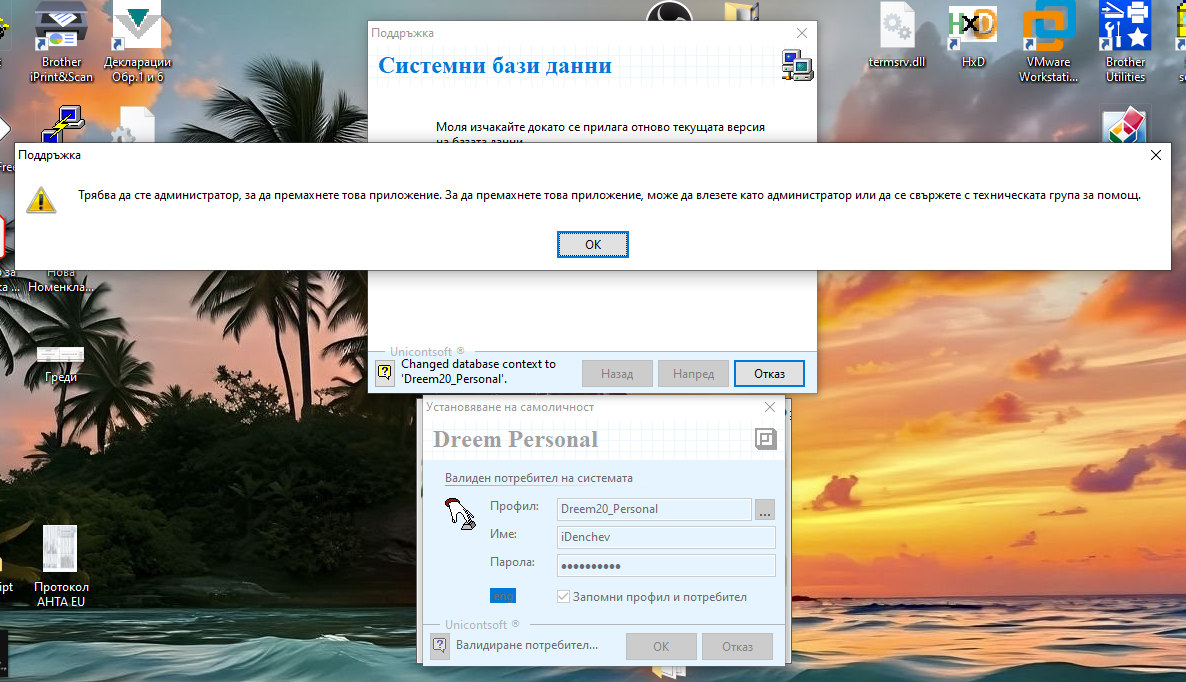Launch HxD hex editor shortcut
The width and height of the screenshot is (1186, 682).
click(973, 36)
